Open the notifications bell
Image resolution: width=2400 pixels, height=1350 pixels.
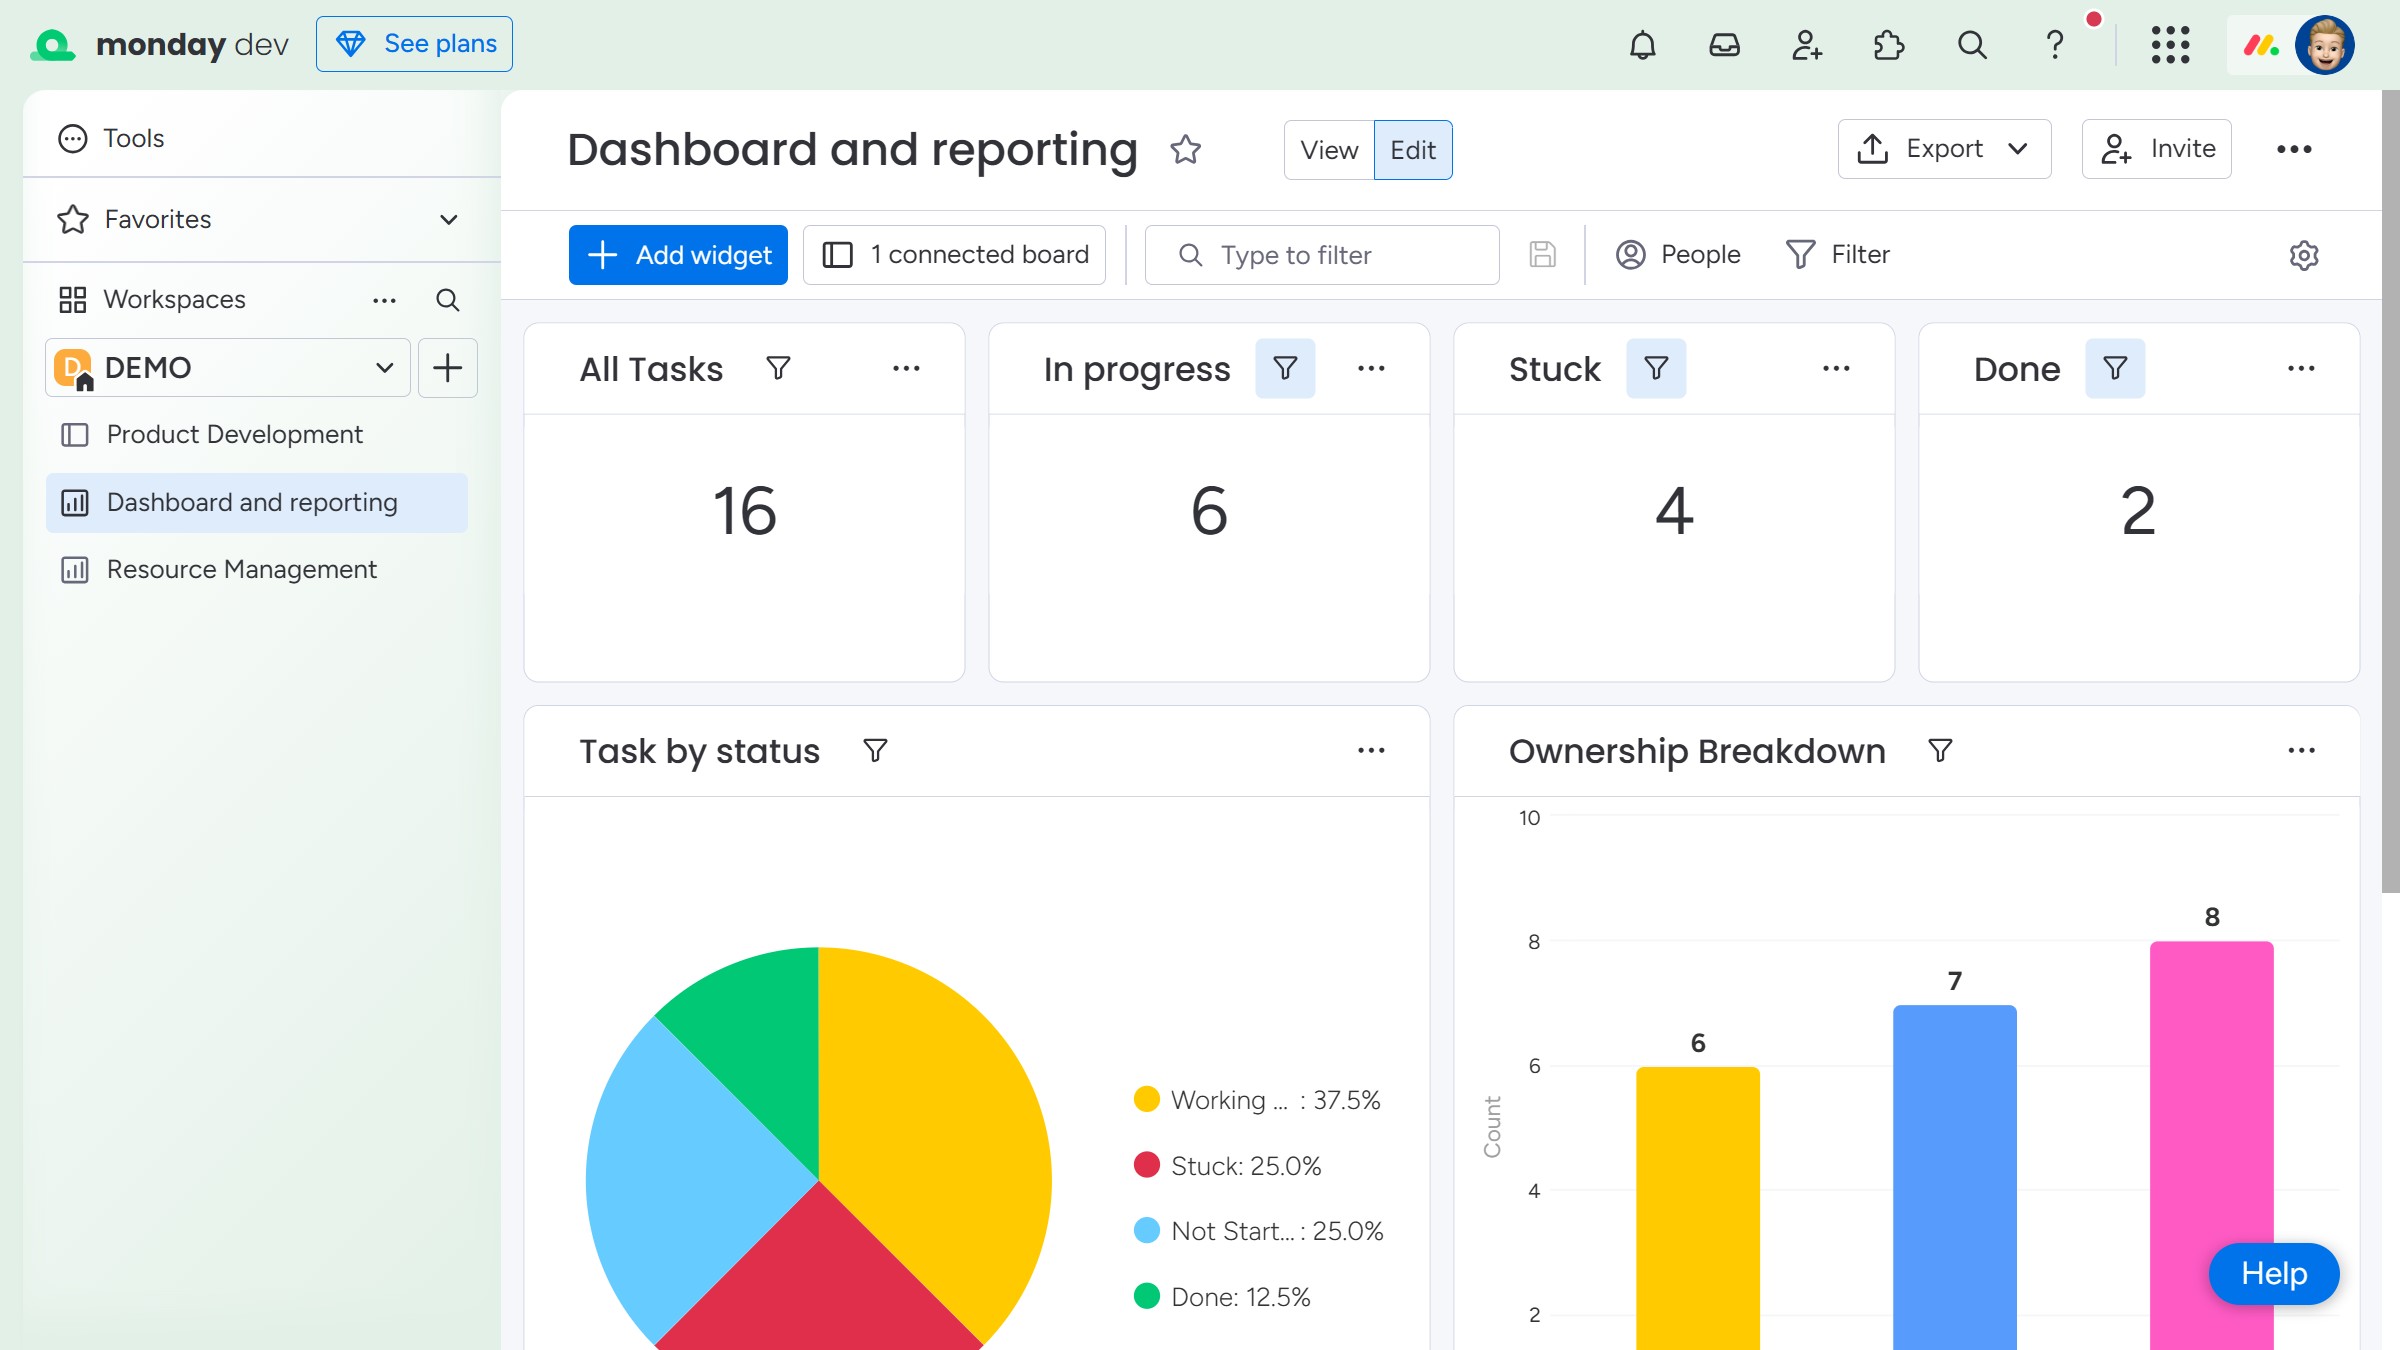1642,45
